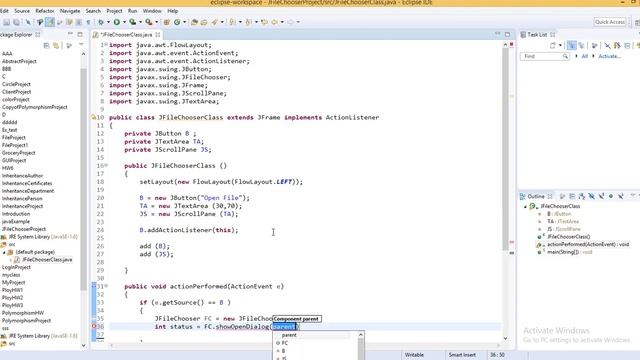Click the Back navigation arrow in toolbar
Screen dimensions: 640x360
[274, 22]
